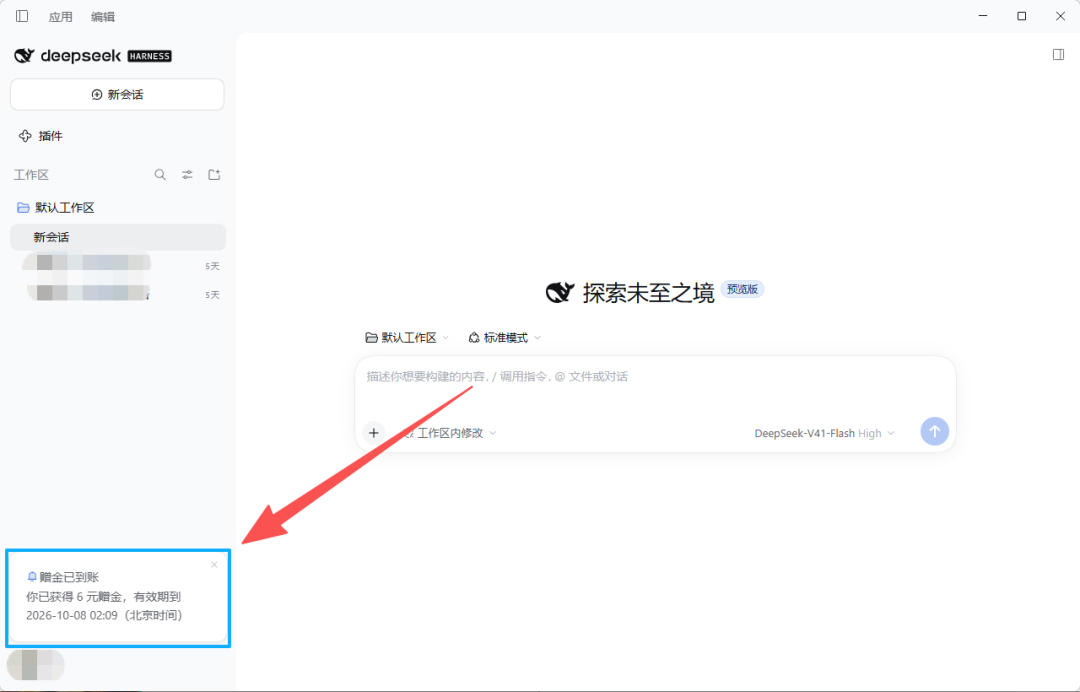
Task: Click the bell icon in notification
Action: pos(32,577)
